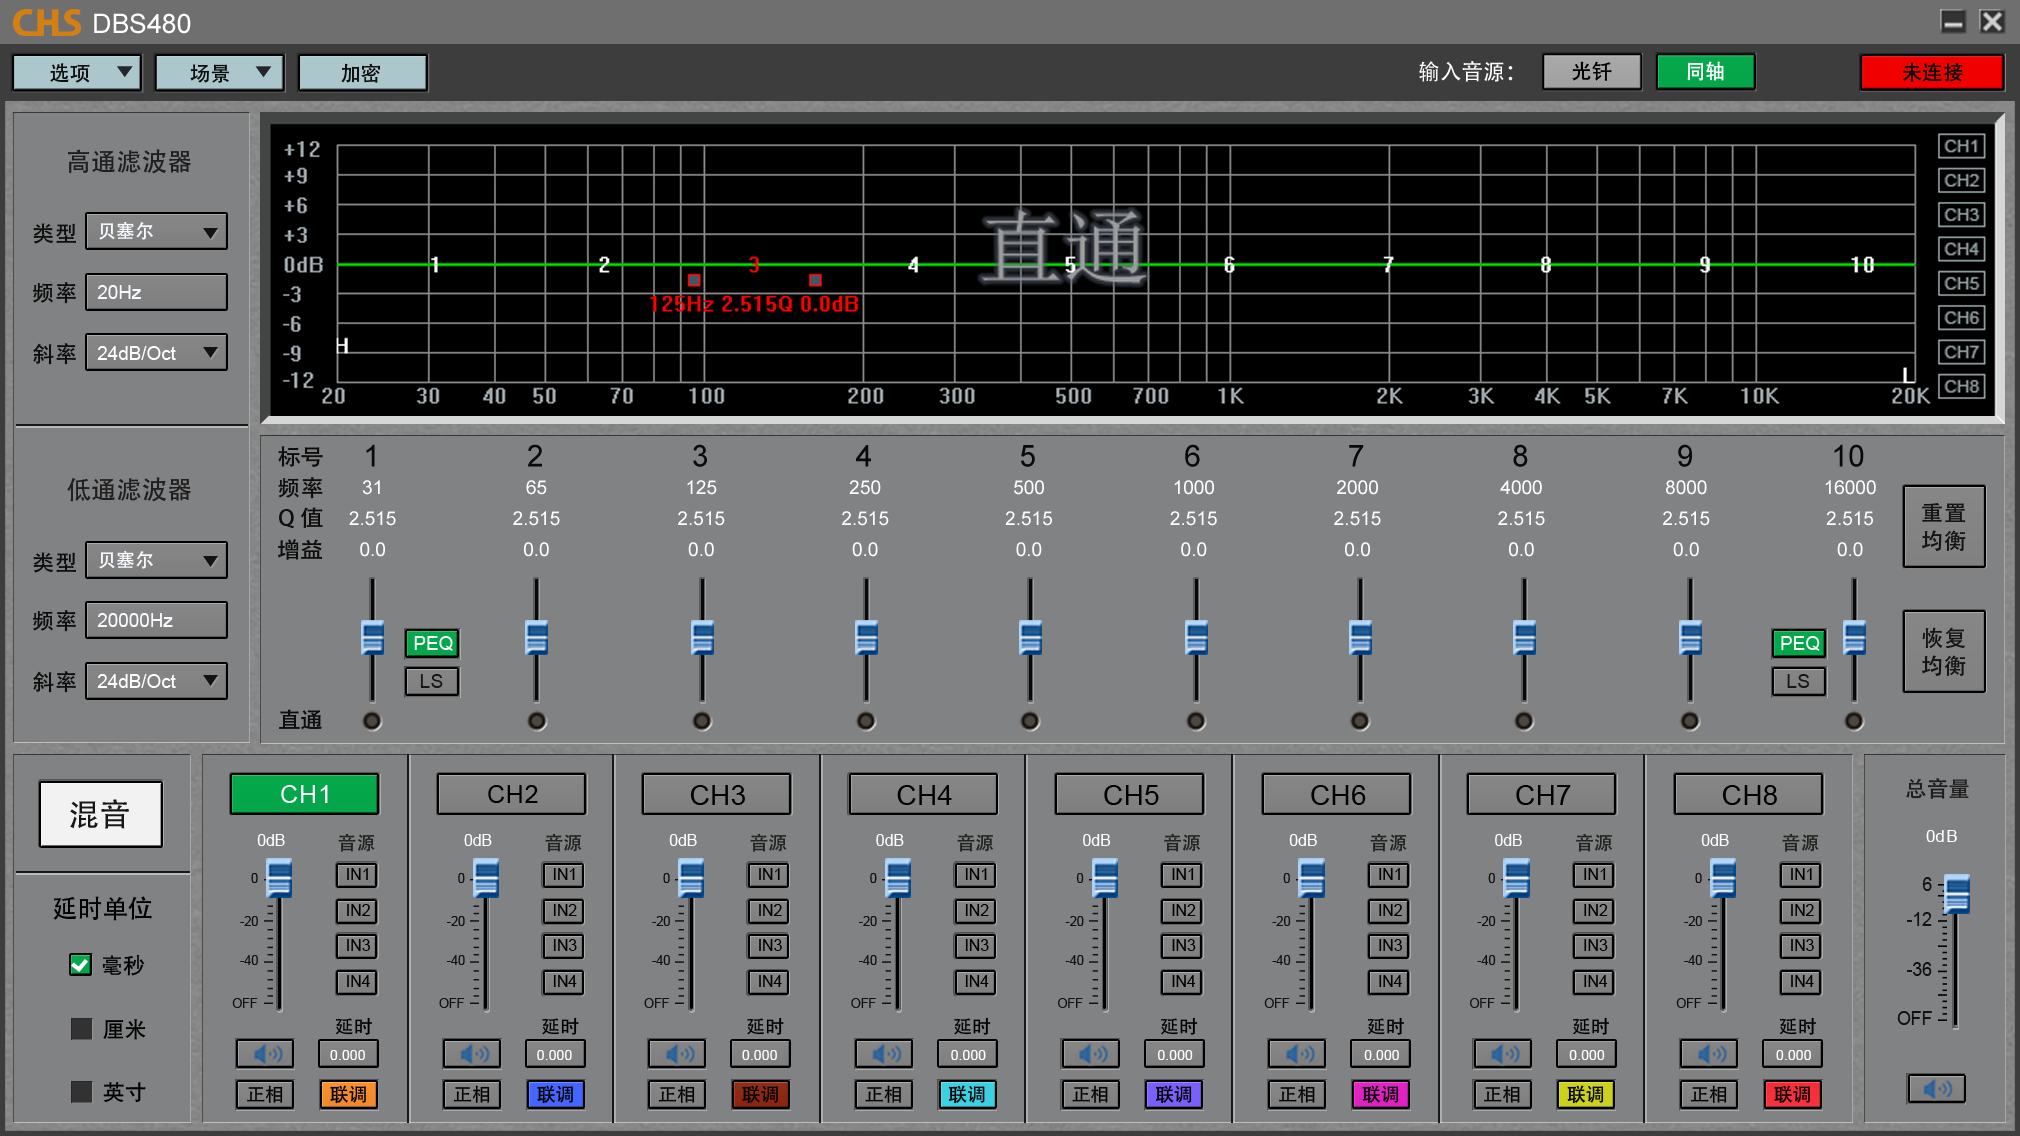
Task: Click high-pass 频率 20Hz field
Action: point(156,293)
